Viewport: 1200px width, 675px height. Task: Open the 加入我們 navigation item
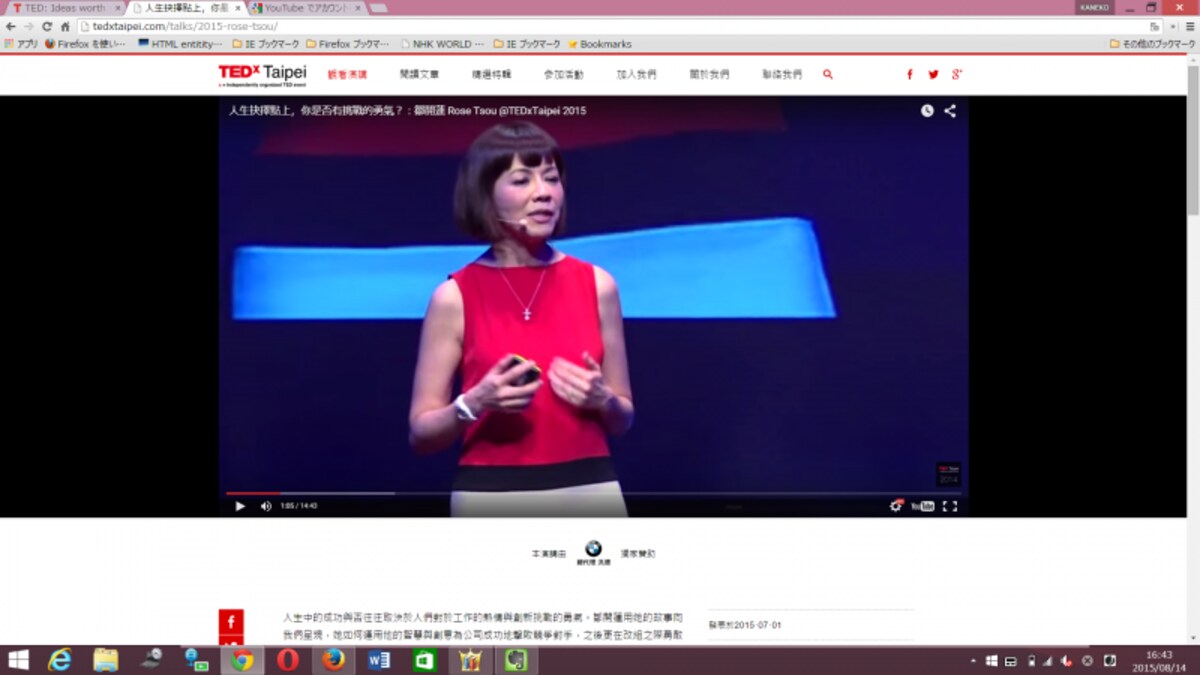coord(637,74)
